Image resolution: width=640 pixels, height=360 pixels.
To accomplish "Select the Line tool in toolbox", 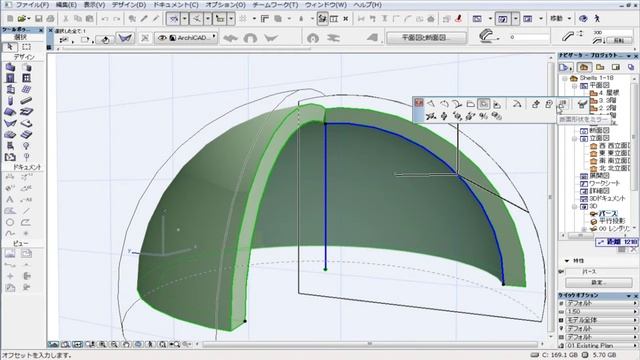I will click(x=27, y=211).
